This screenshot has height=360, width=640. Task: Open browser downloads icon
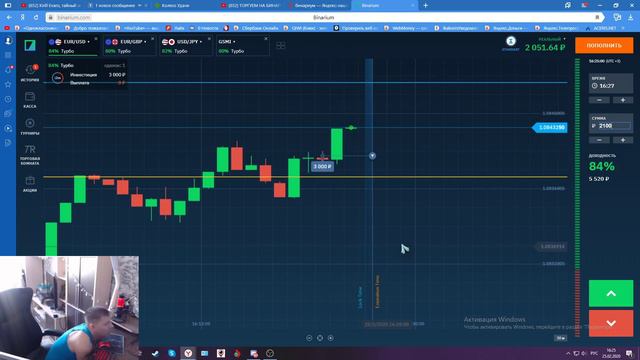631,18
